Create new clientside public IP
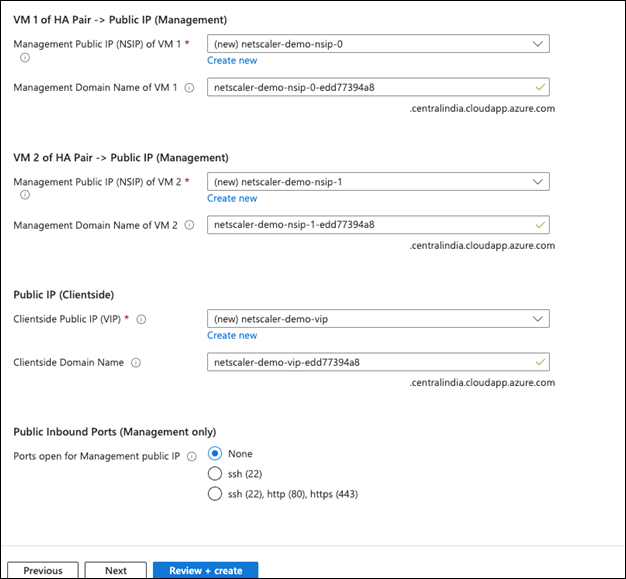The width and height of the screenshot is (626, 579). point(232,335)
